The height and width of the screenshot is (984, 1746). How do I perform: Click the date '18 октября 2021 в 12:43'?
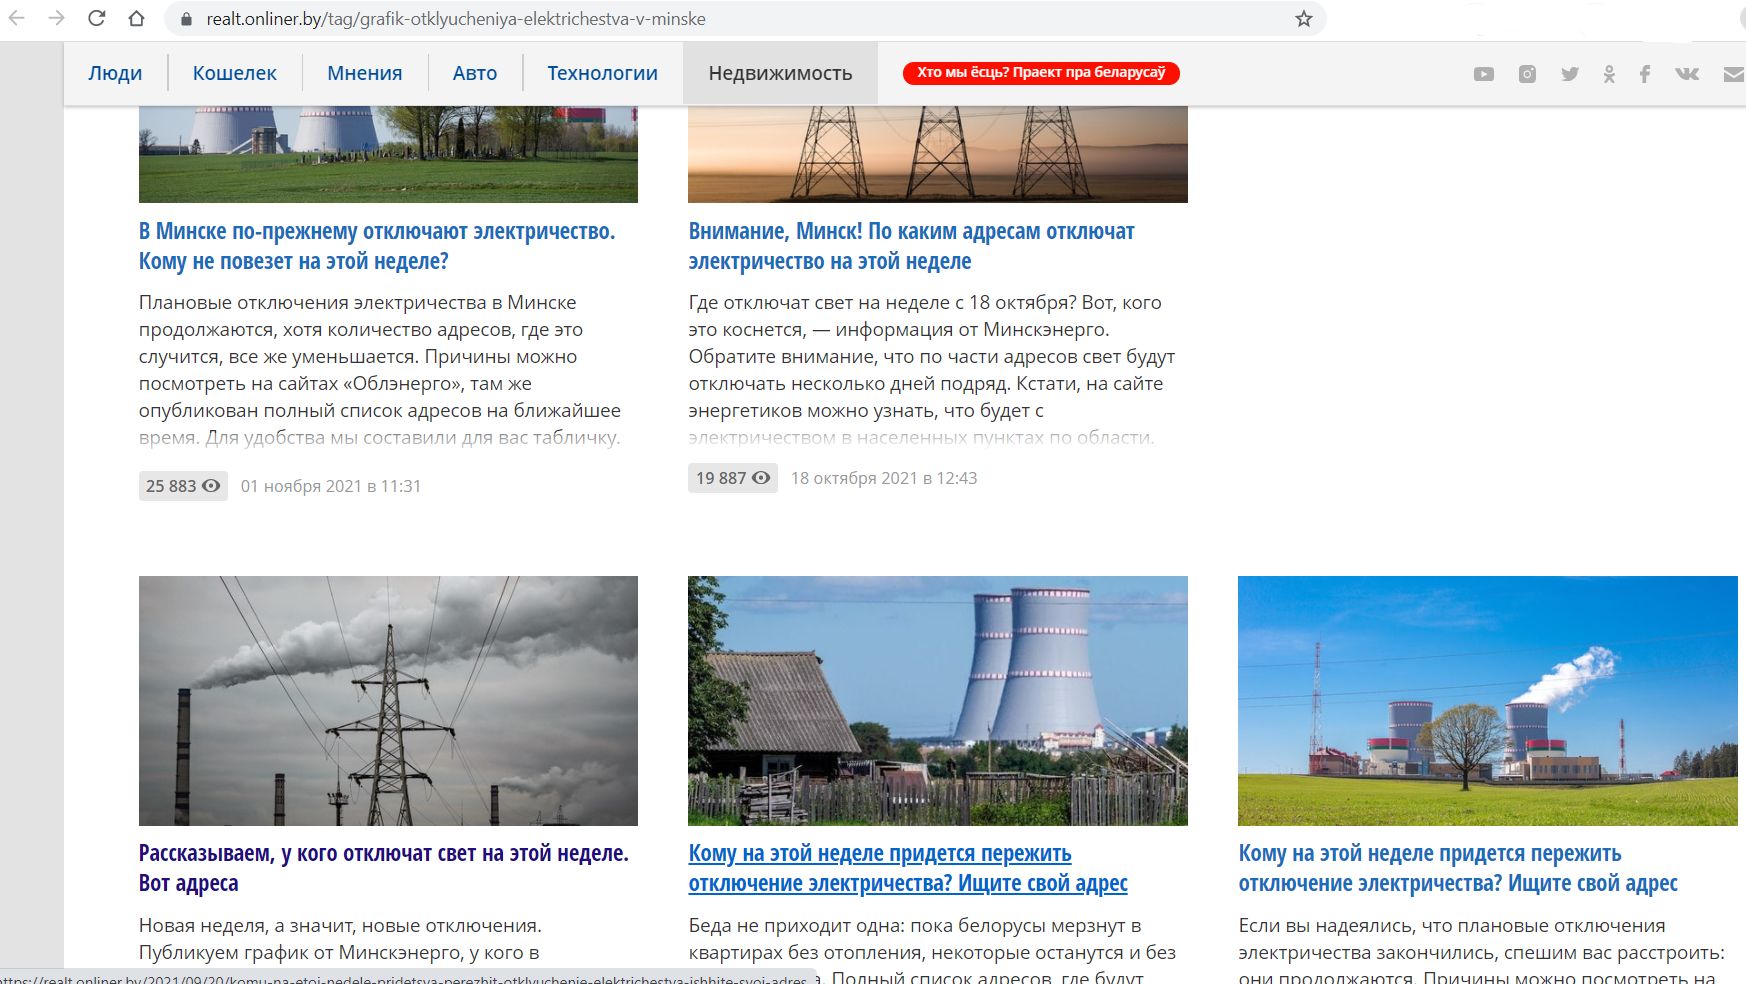(884, 478)
